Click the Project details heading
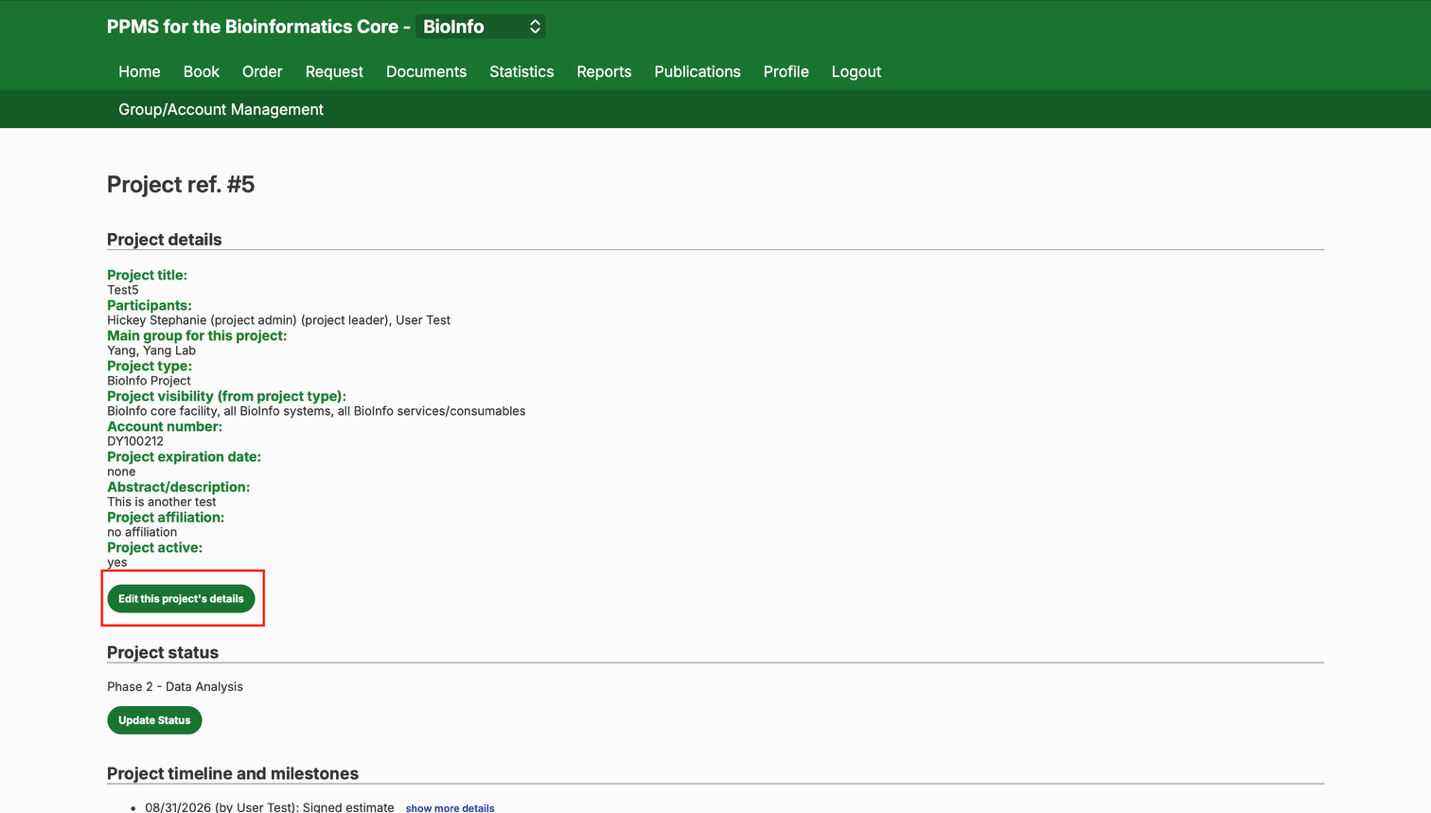This screenshot has height=813, width=1431. click(164, 240)
